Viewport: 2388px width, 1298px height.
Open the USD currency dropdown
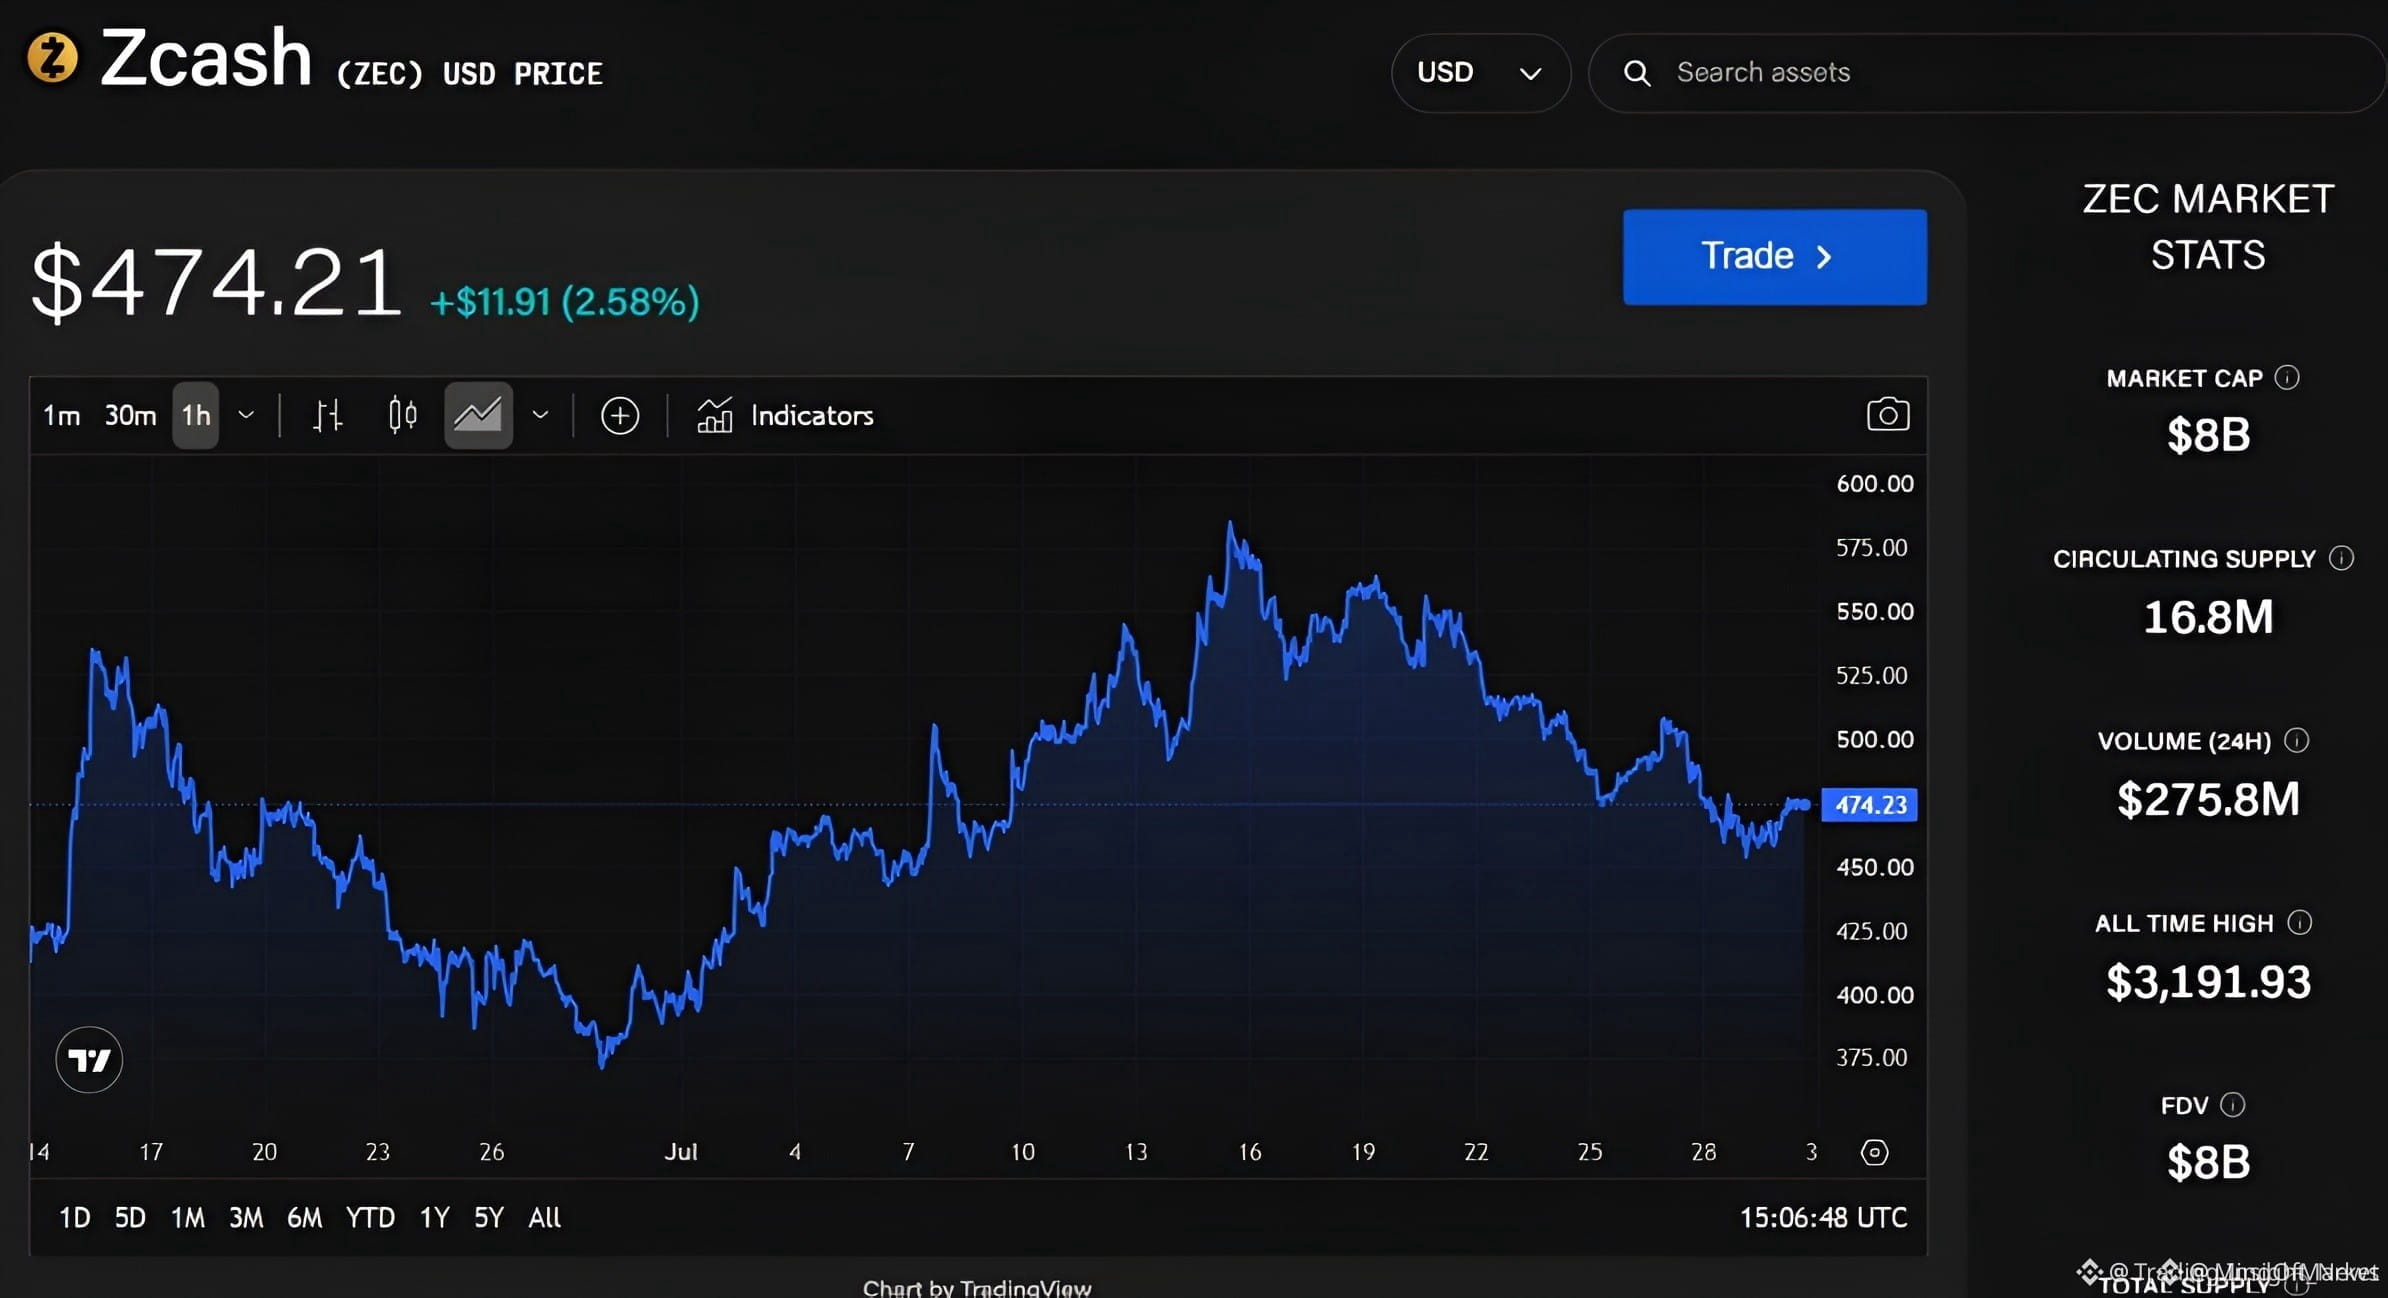tap(1480, 73)
